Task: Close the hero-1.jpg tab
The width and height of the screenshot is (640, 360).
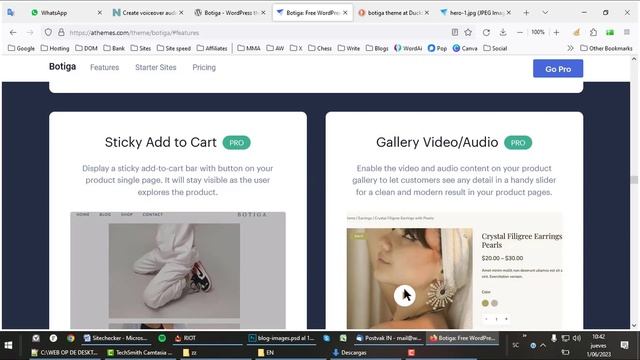Action: pyautogui.click(x=509, y=13)
